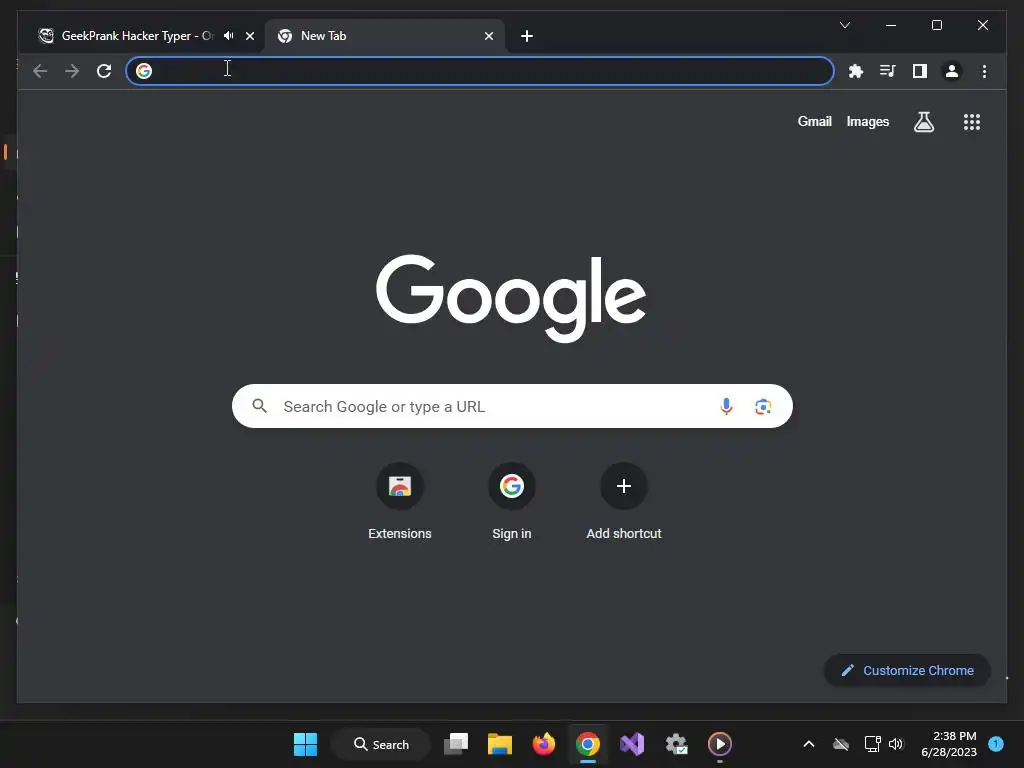The width and height of the screenshot is (1024, 768).
Task: Select the New Tab tab
Action: click(x=384, y=36)
